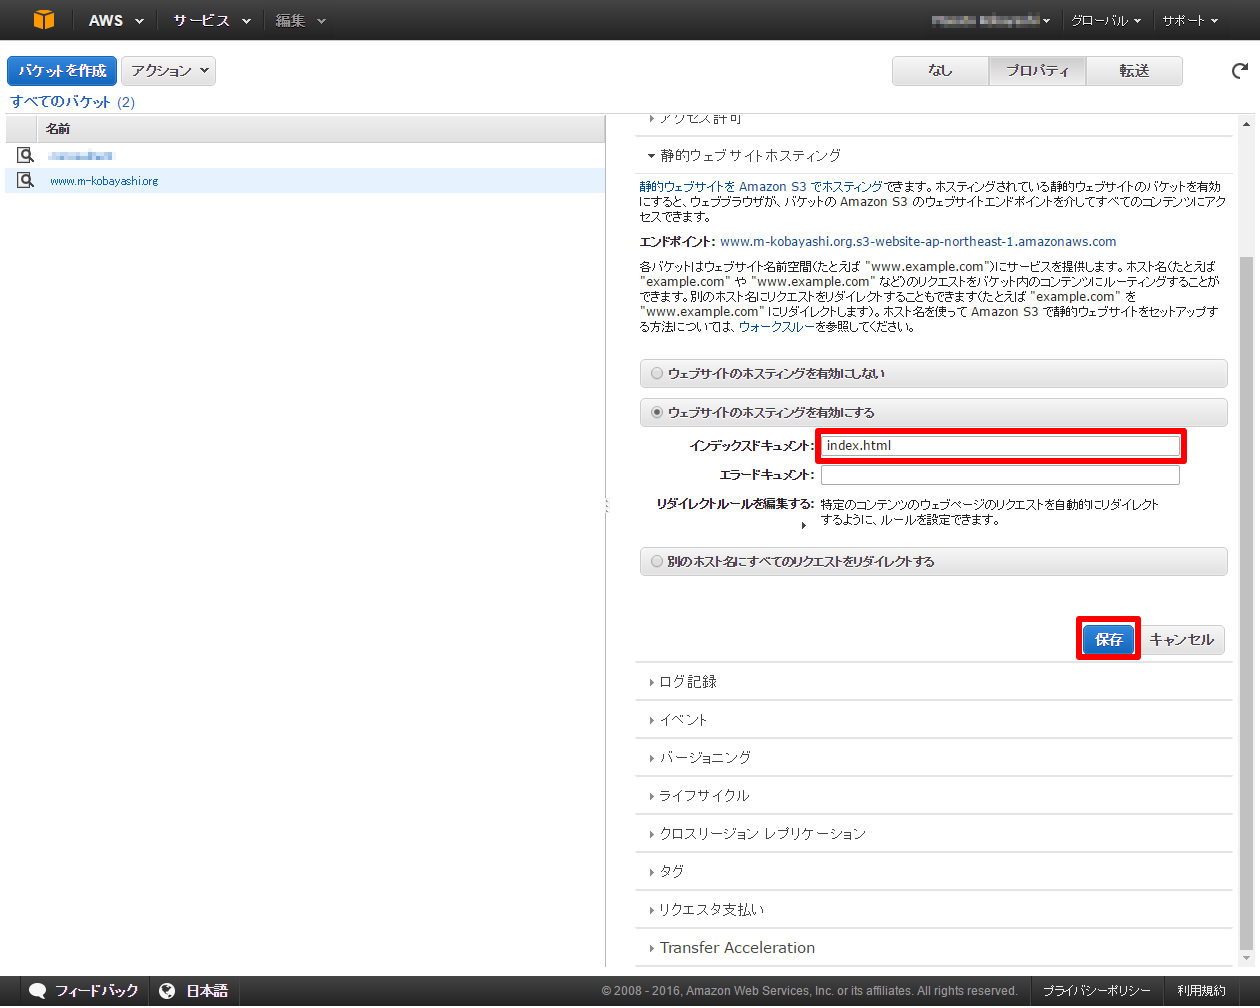The image size is (1260, 1008).
Task: Click the bucket icon beside www.m-kobayashi.org
Action: point(26,180)
